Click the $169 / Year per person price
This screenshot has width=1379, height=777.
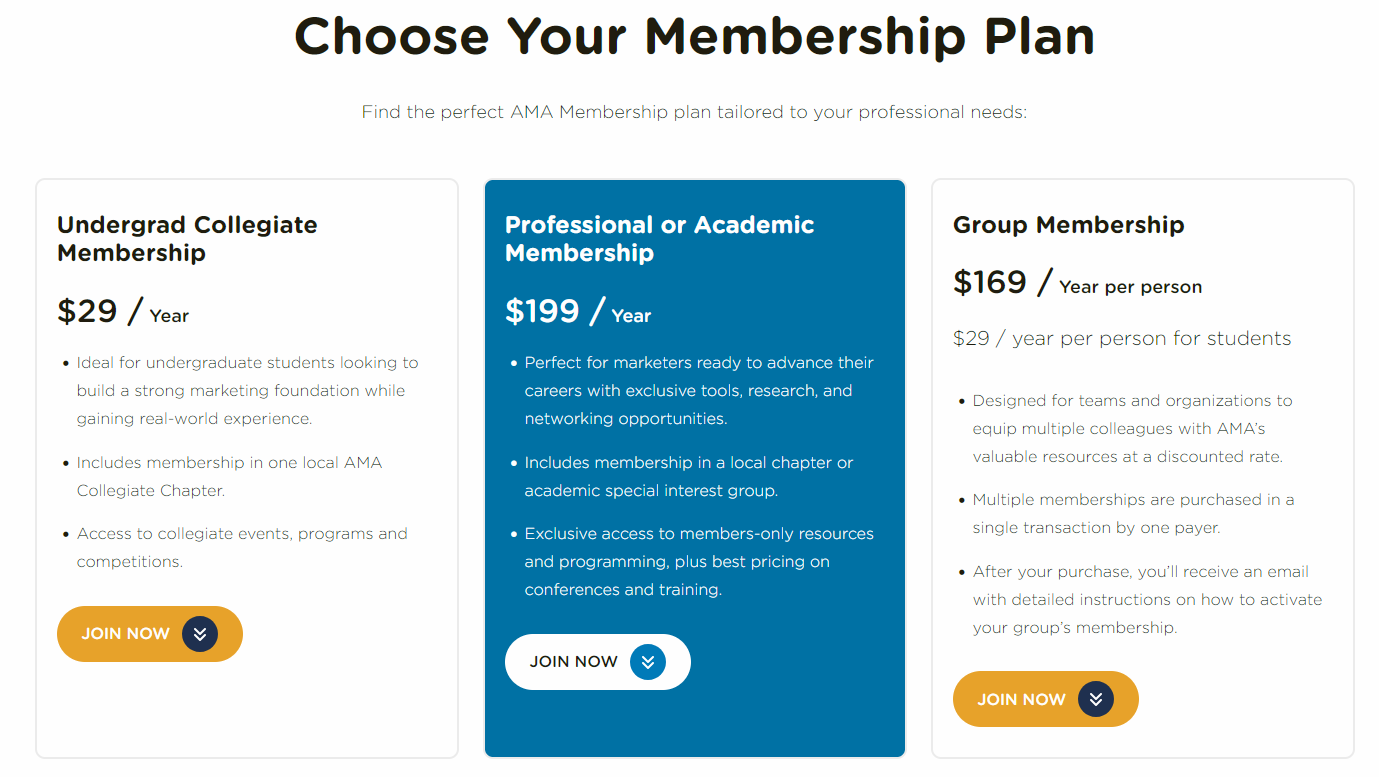1076,284
